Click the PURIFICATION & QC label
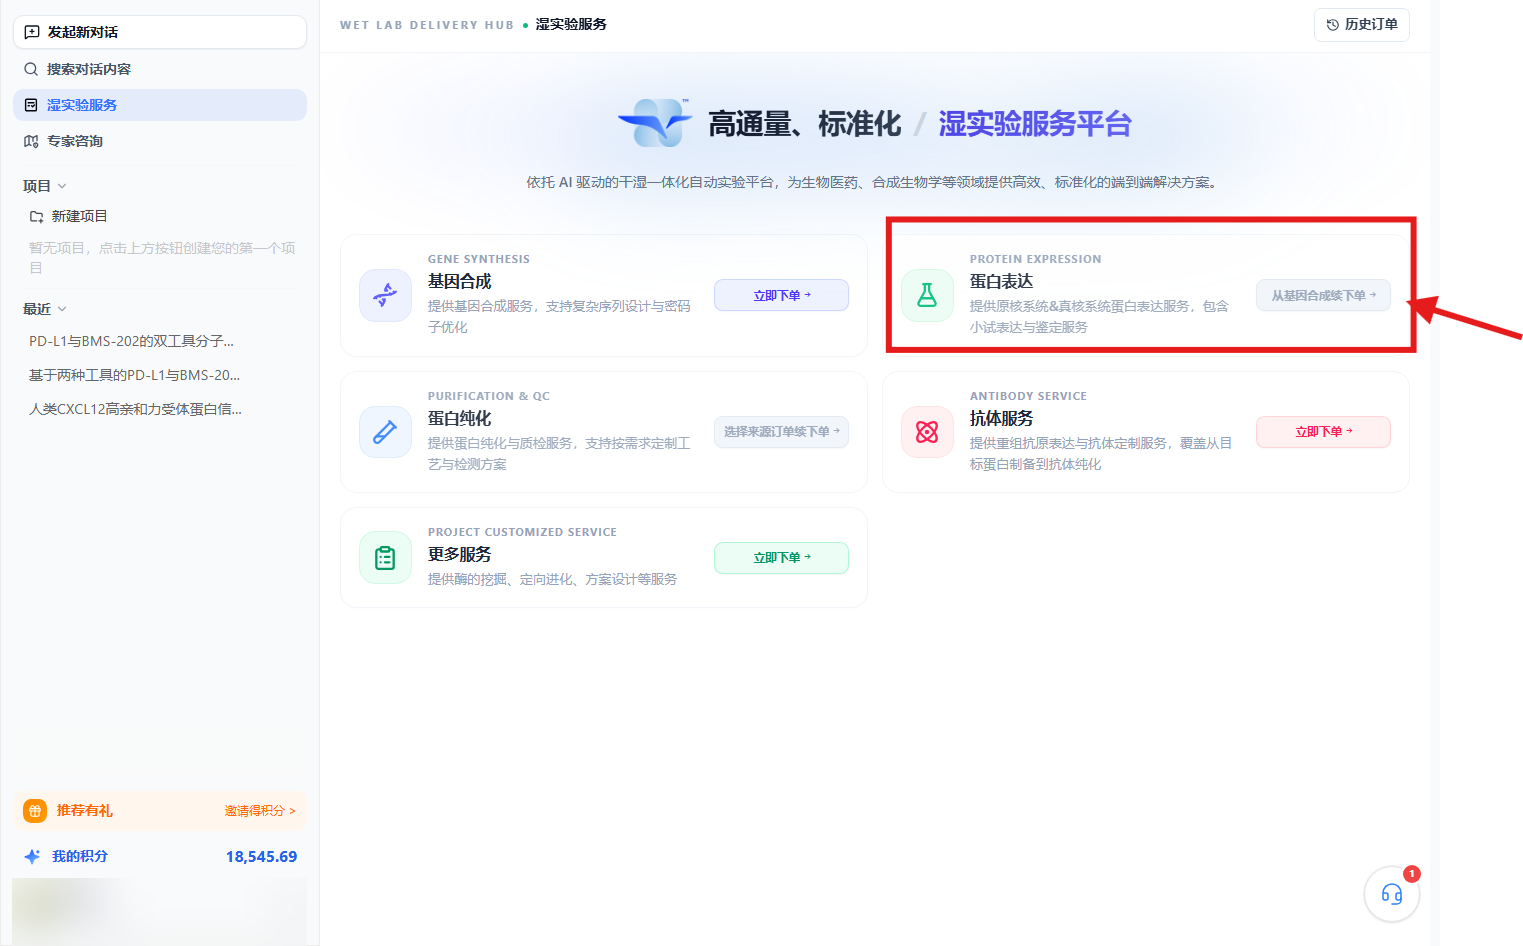 click(489, 396)
